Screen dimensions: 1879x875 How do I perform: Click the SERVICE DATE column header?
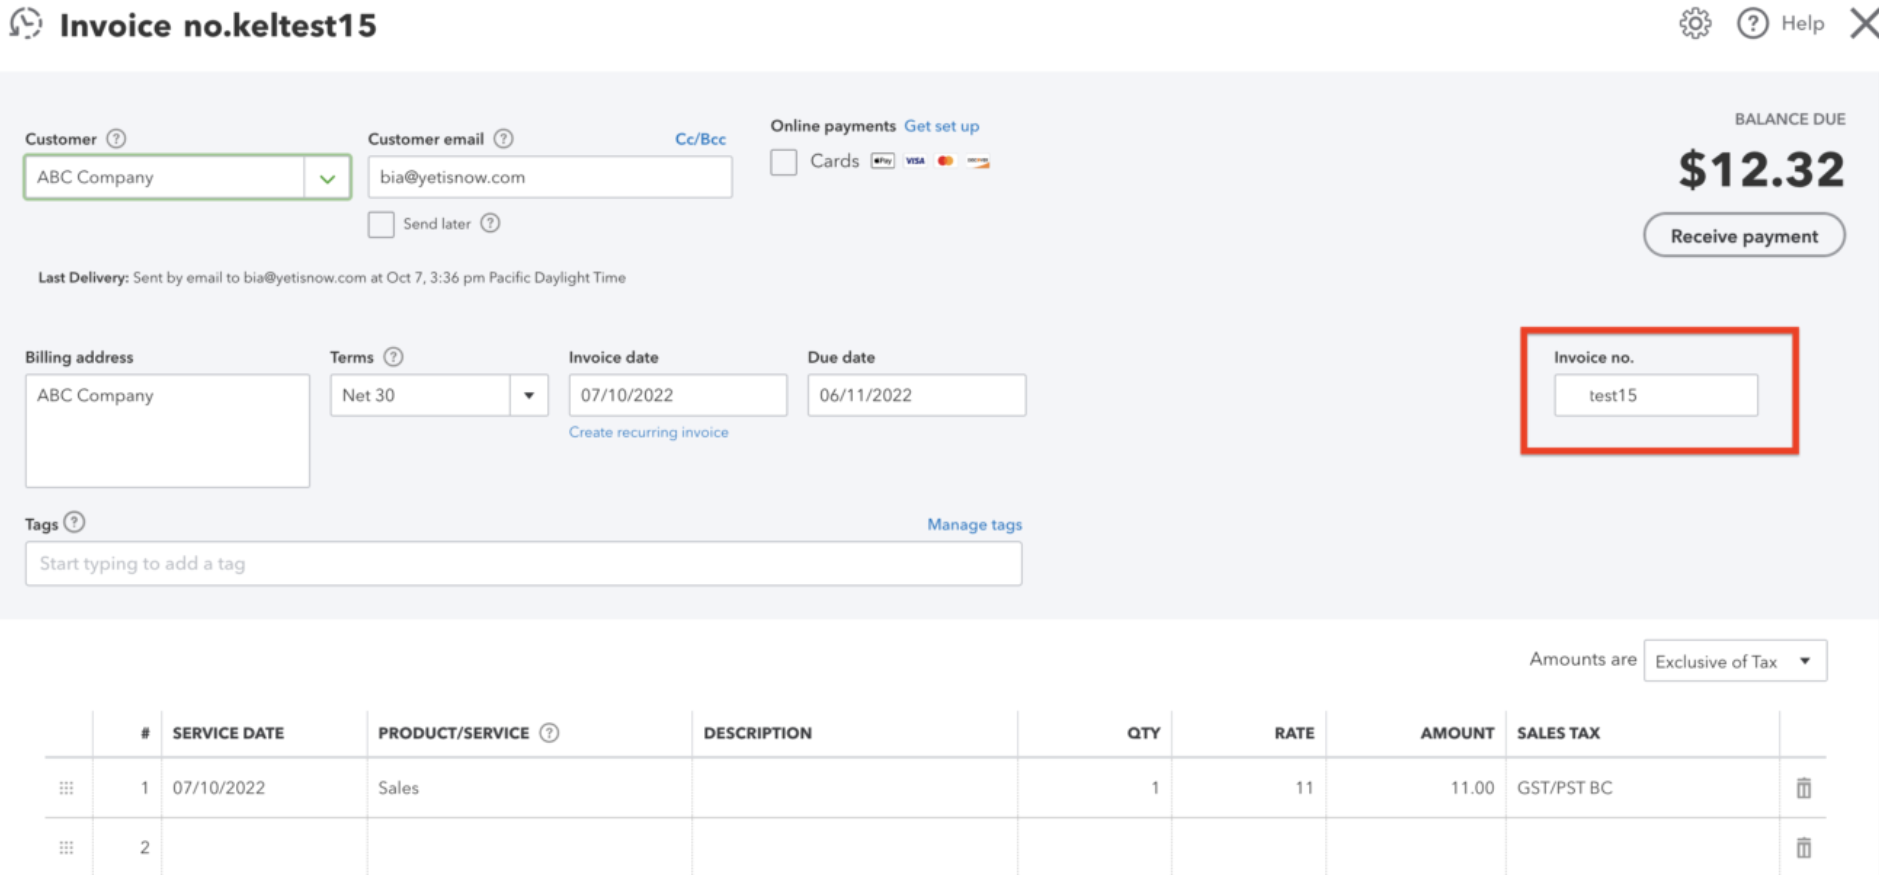[228, 733]
